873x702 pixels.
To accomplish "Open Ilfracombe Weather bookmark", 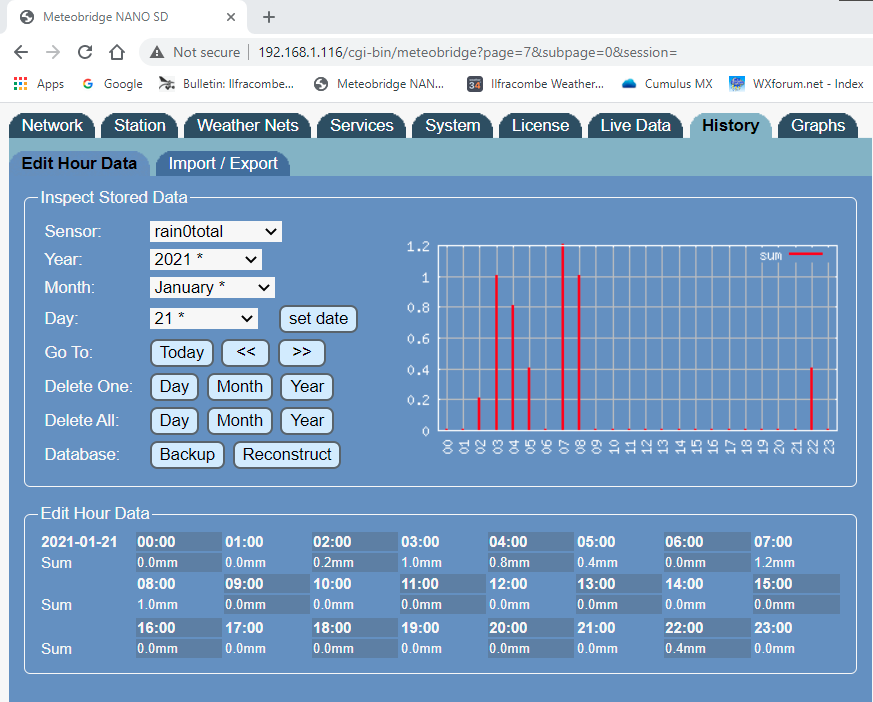I will coord(536,84).
